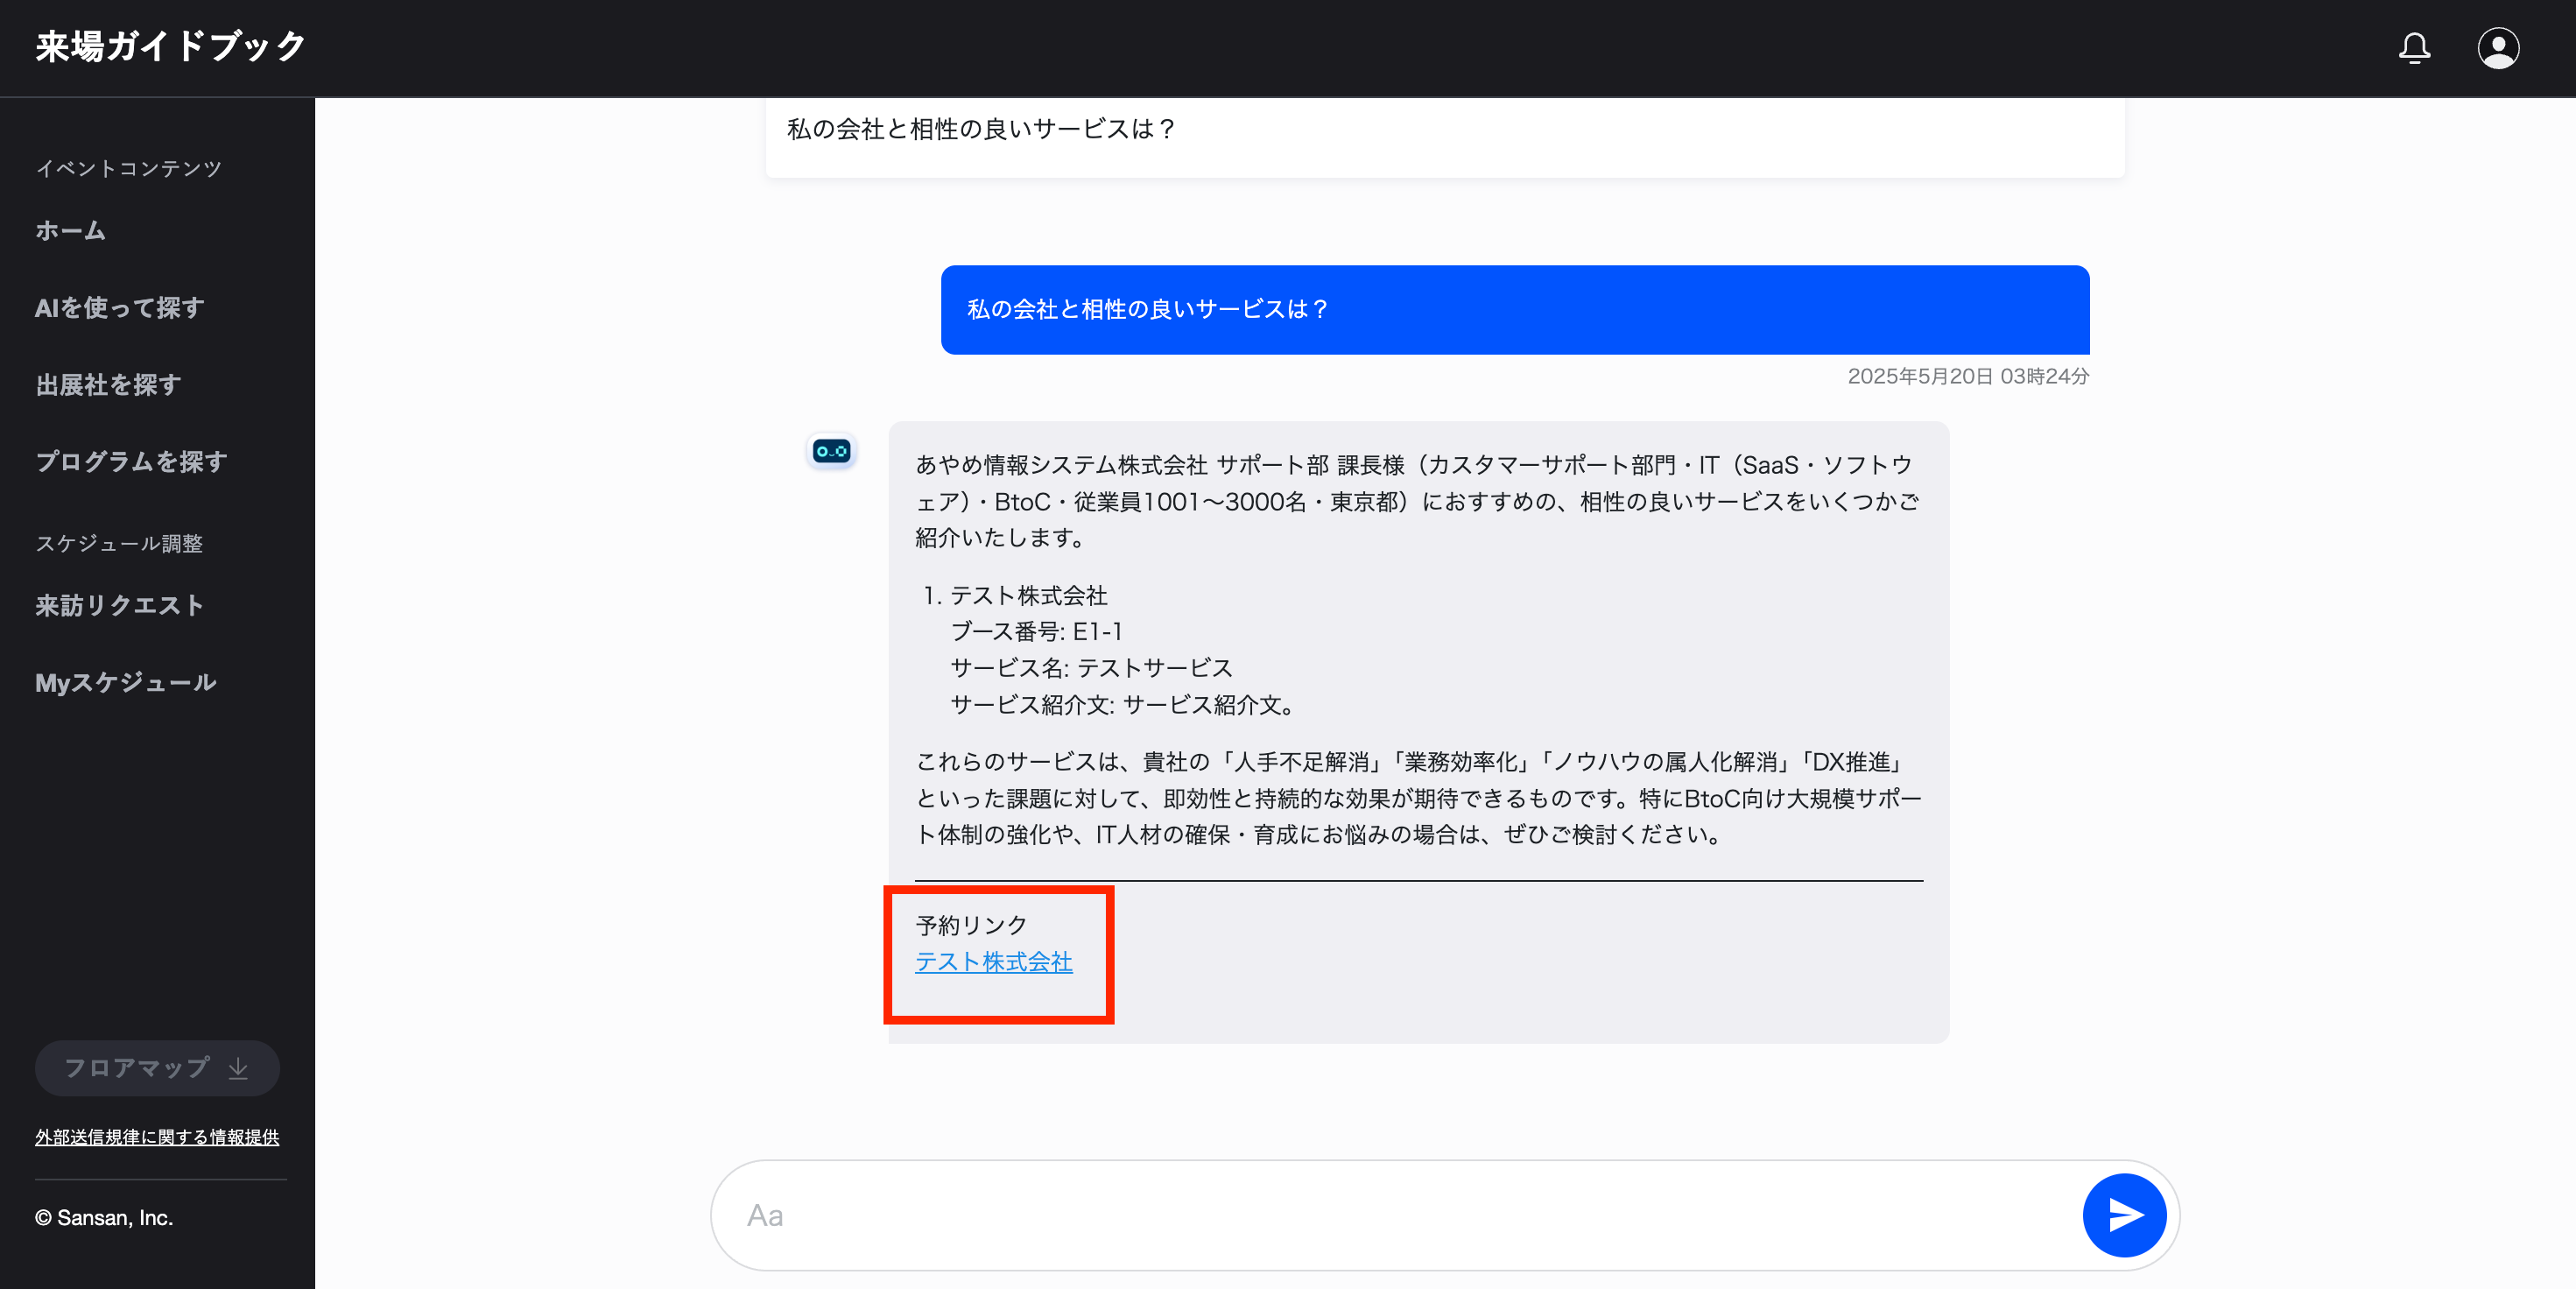The image size is (2576, 1289).
Task: Open プログラムを探す in the sidebar
Action: (x=131, y=461)
